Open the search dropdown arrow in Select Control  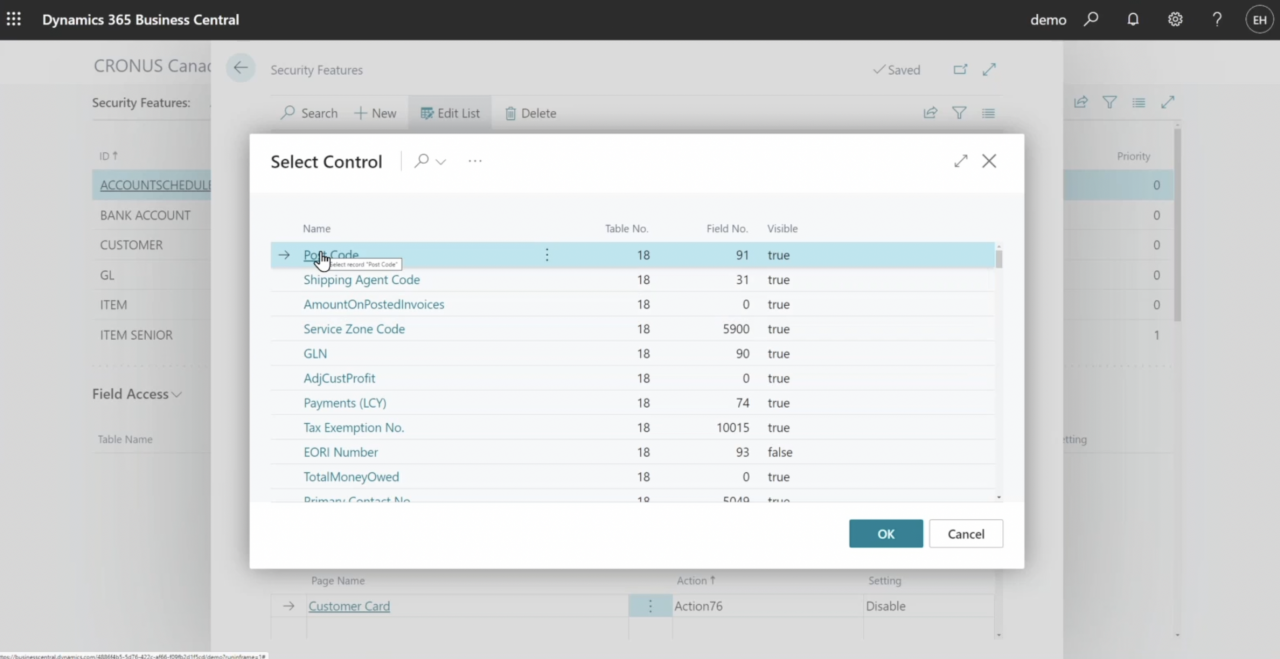coord(440,161)
